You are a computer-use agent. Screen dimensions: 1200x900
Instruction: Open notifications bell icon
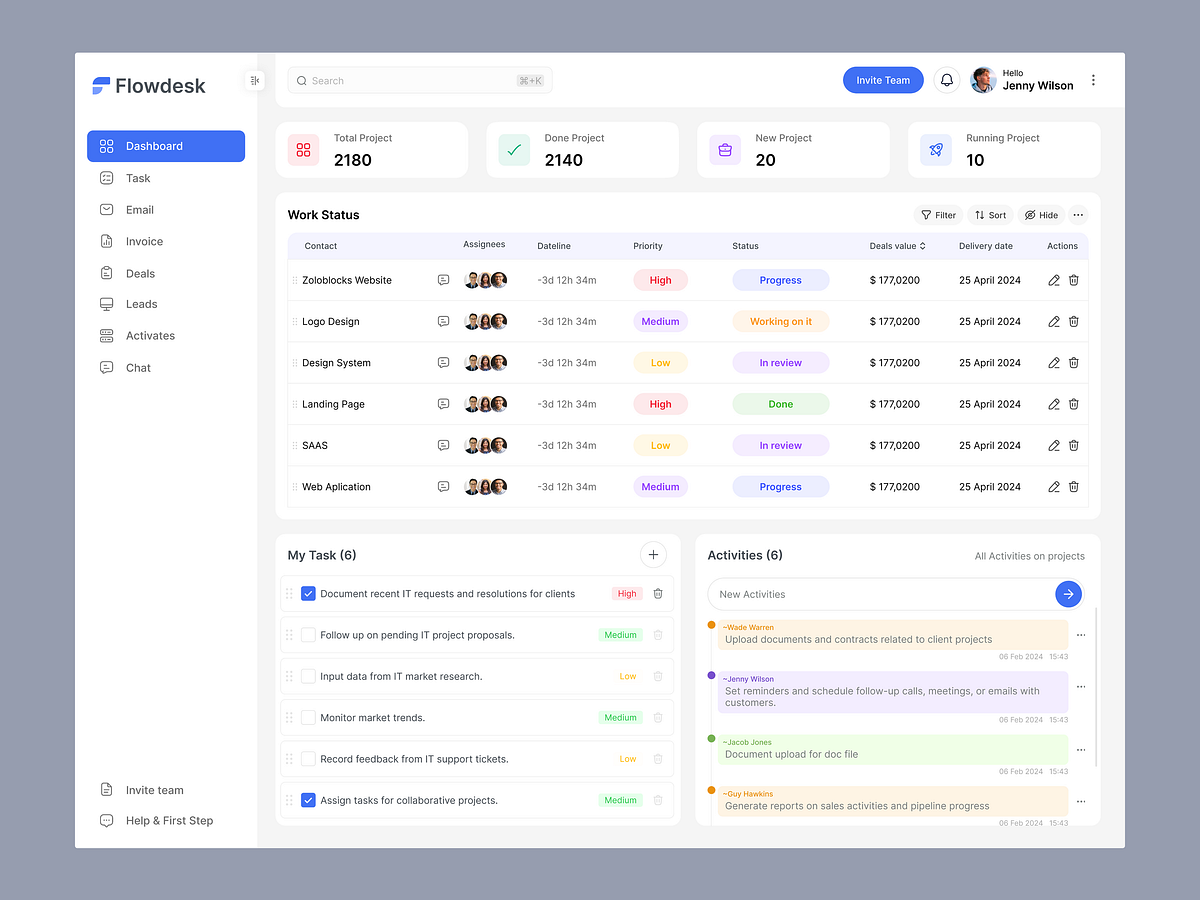pyautogui.click(x=947, y=80)
